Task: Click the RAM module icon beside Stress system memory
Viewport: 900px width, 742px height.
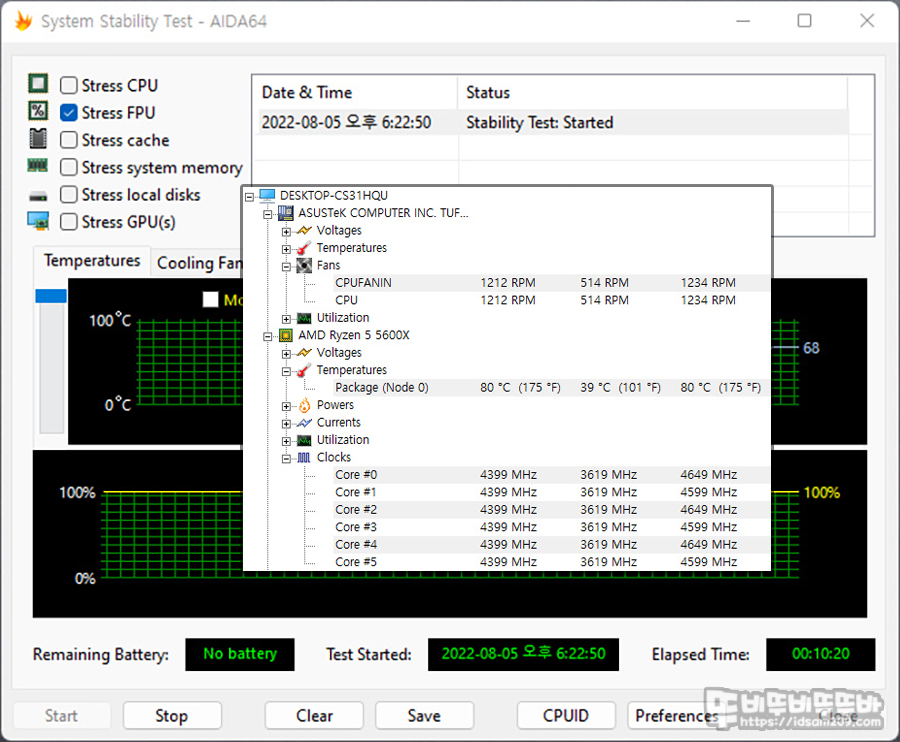Action: click(38, 166)
